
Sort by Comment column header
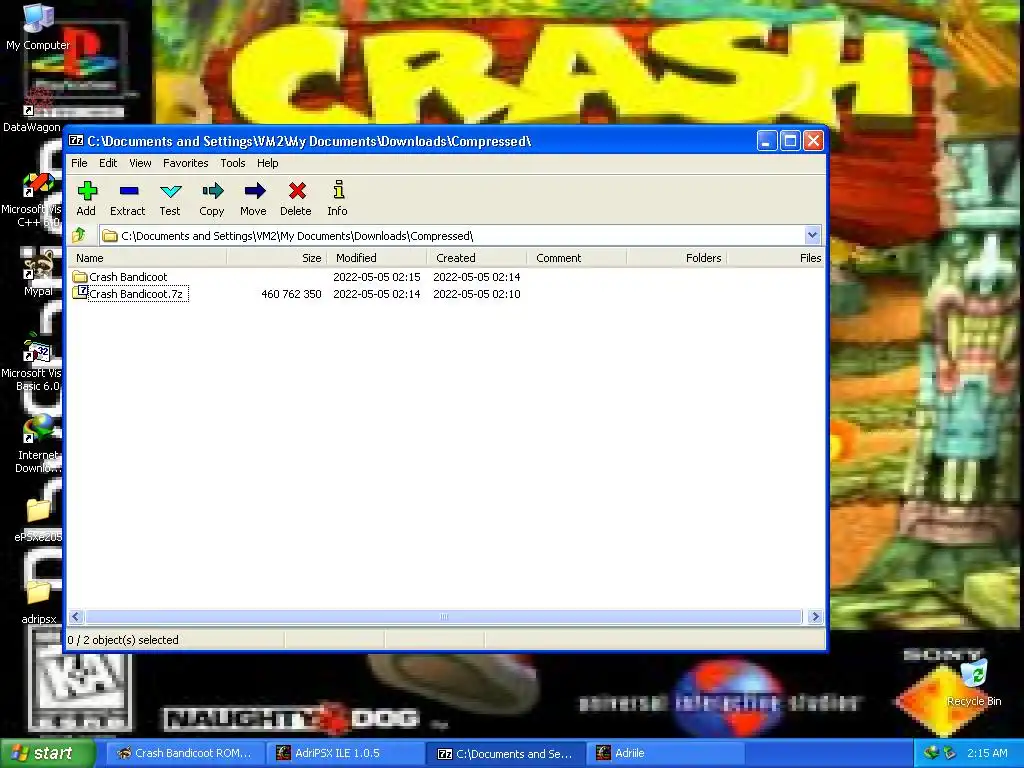(576, 258)
